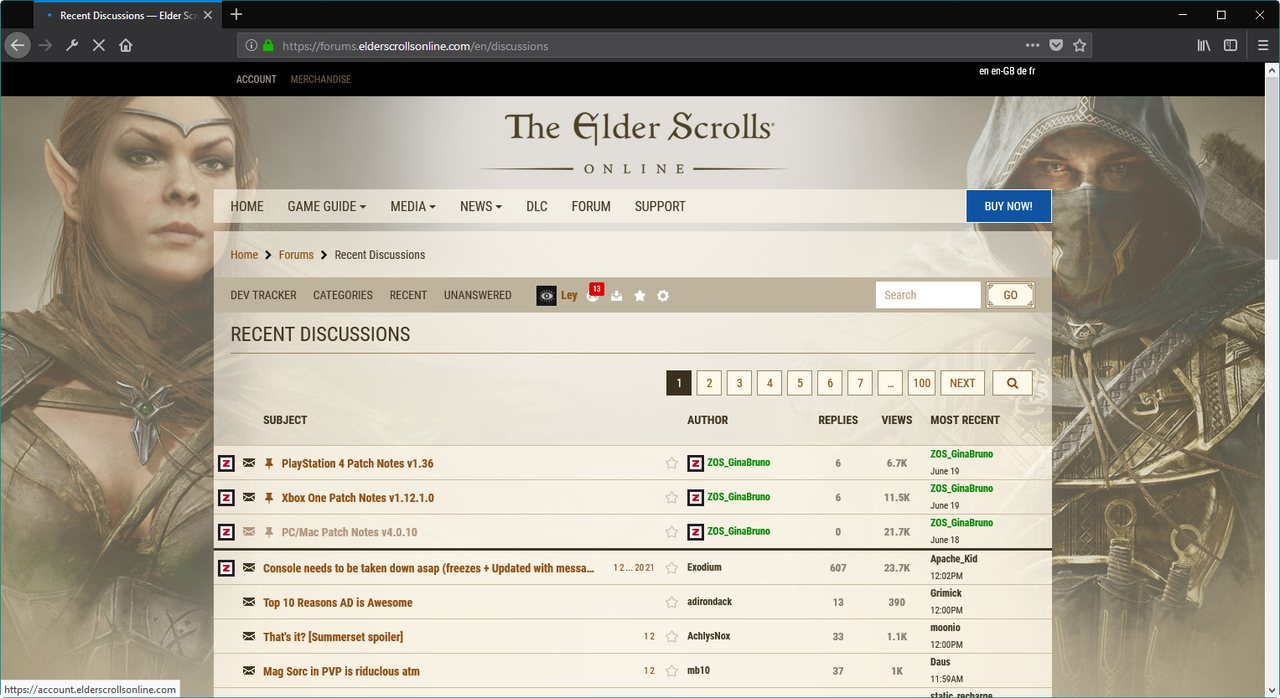Show the browser sidebars icon
Viewport: 1280px width, 698px height.
1231,45
